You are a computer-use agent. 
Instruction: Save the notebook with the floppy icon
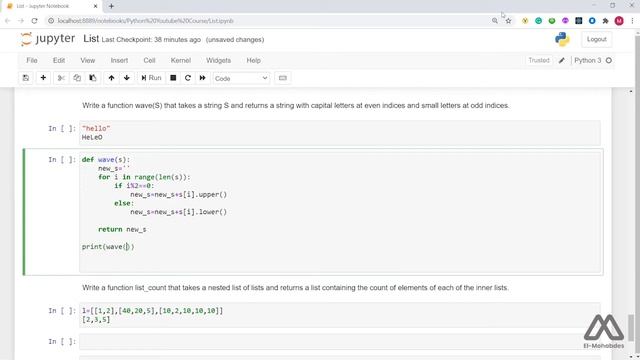pos(26,78)
